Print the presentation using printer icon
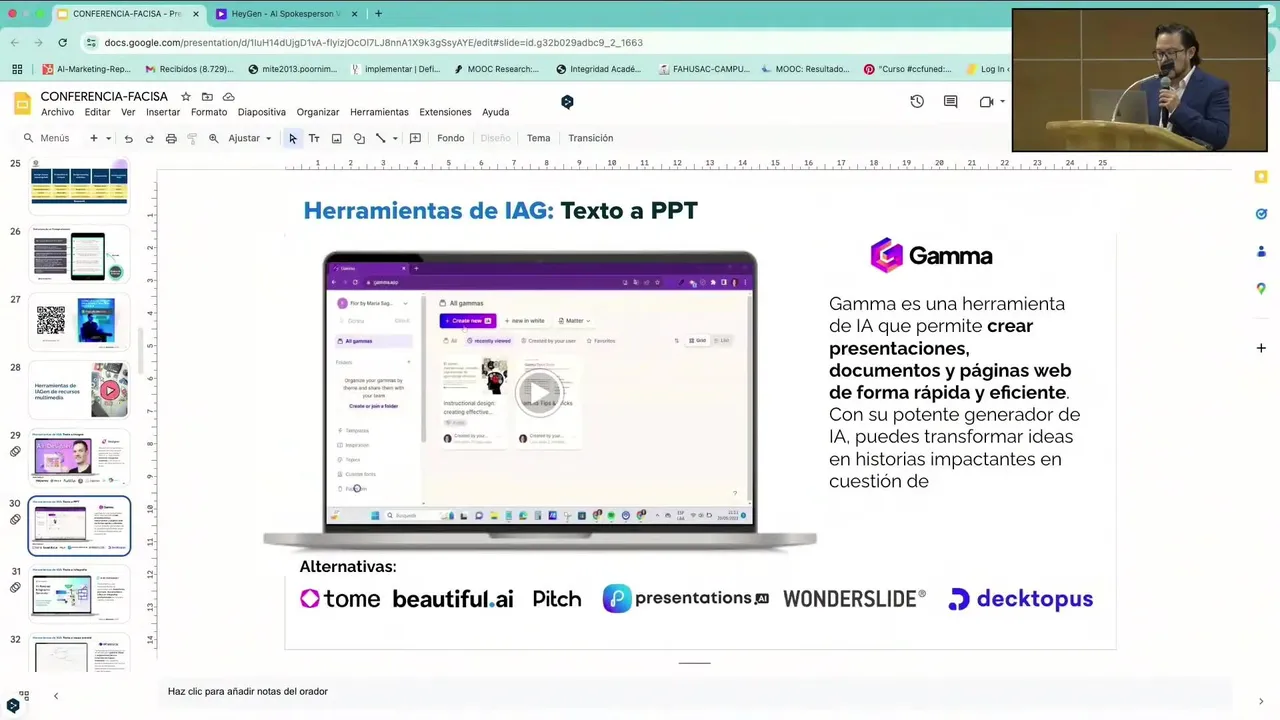This screenshot has width=1280, height=720. [x=171, y=138]
